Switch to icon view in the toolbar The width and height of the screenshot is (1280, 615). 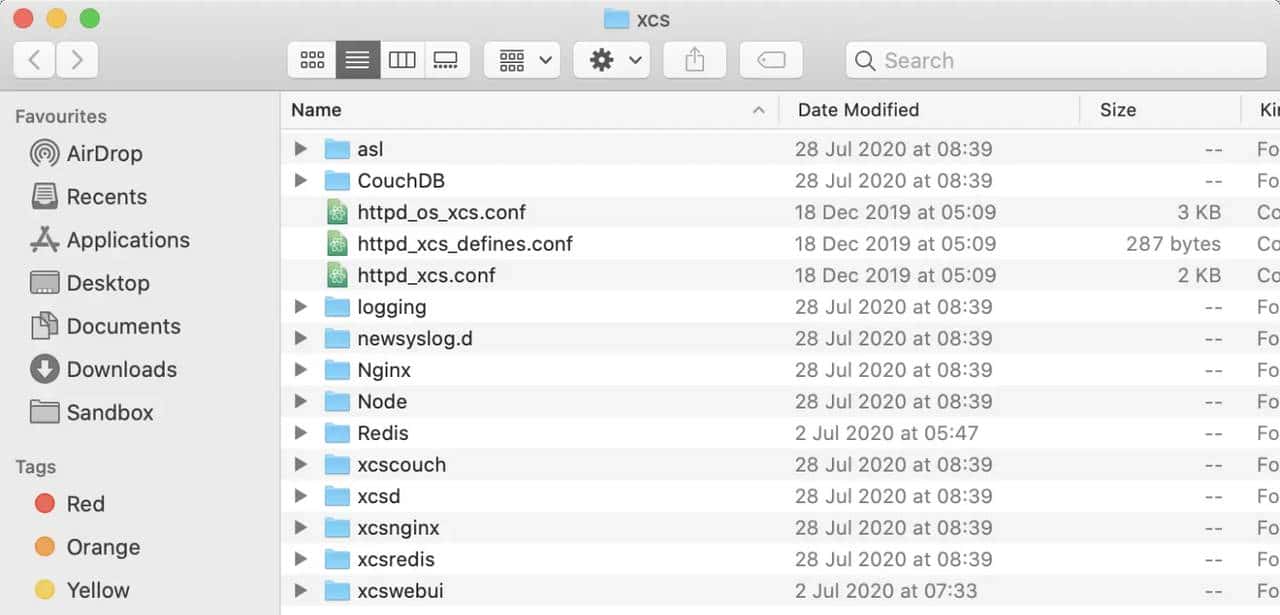coord(312,60)
